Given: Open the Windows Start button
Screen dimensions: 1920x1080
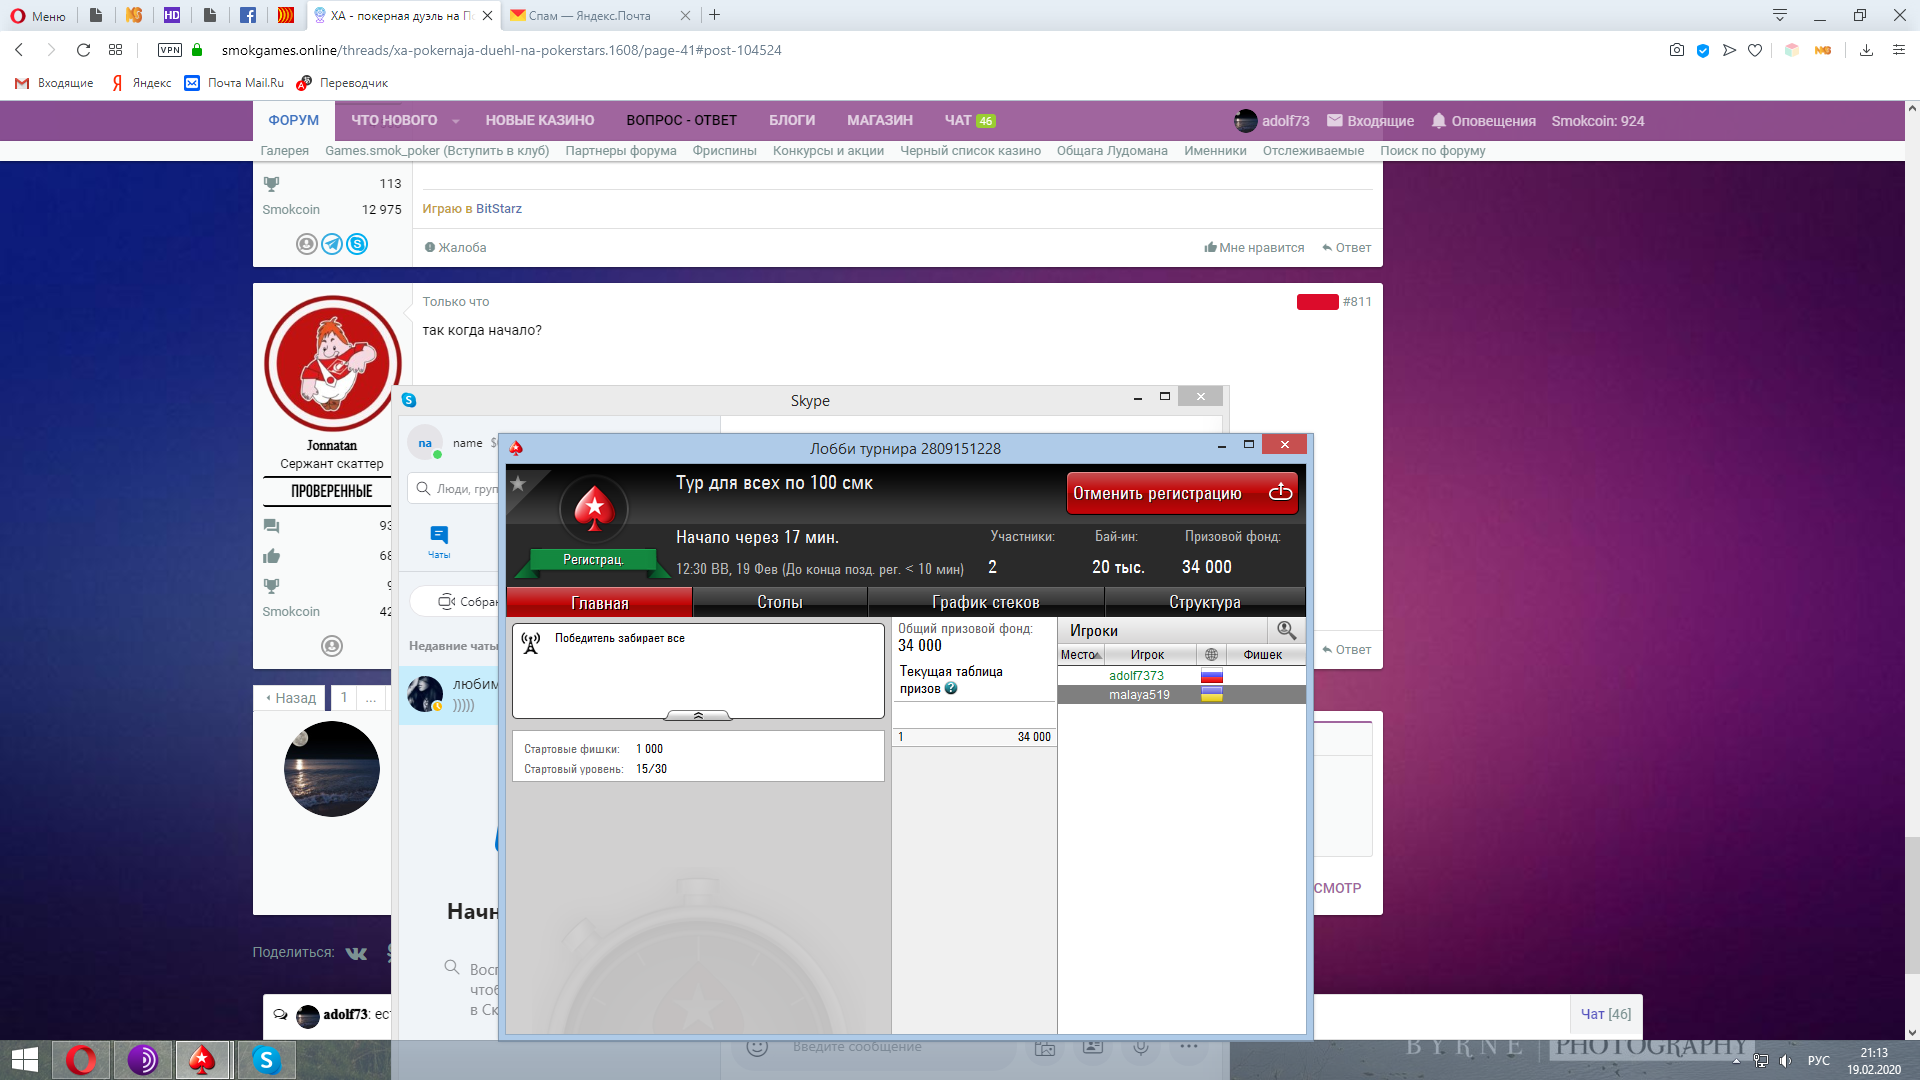Looking at the screenshot, I should click(25, 1060).
